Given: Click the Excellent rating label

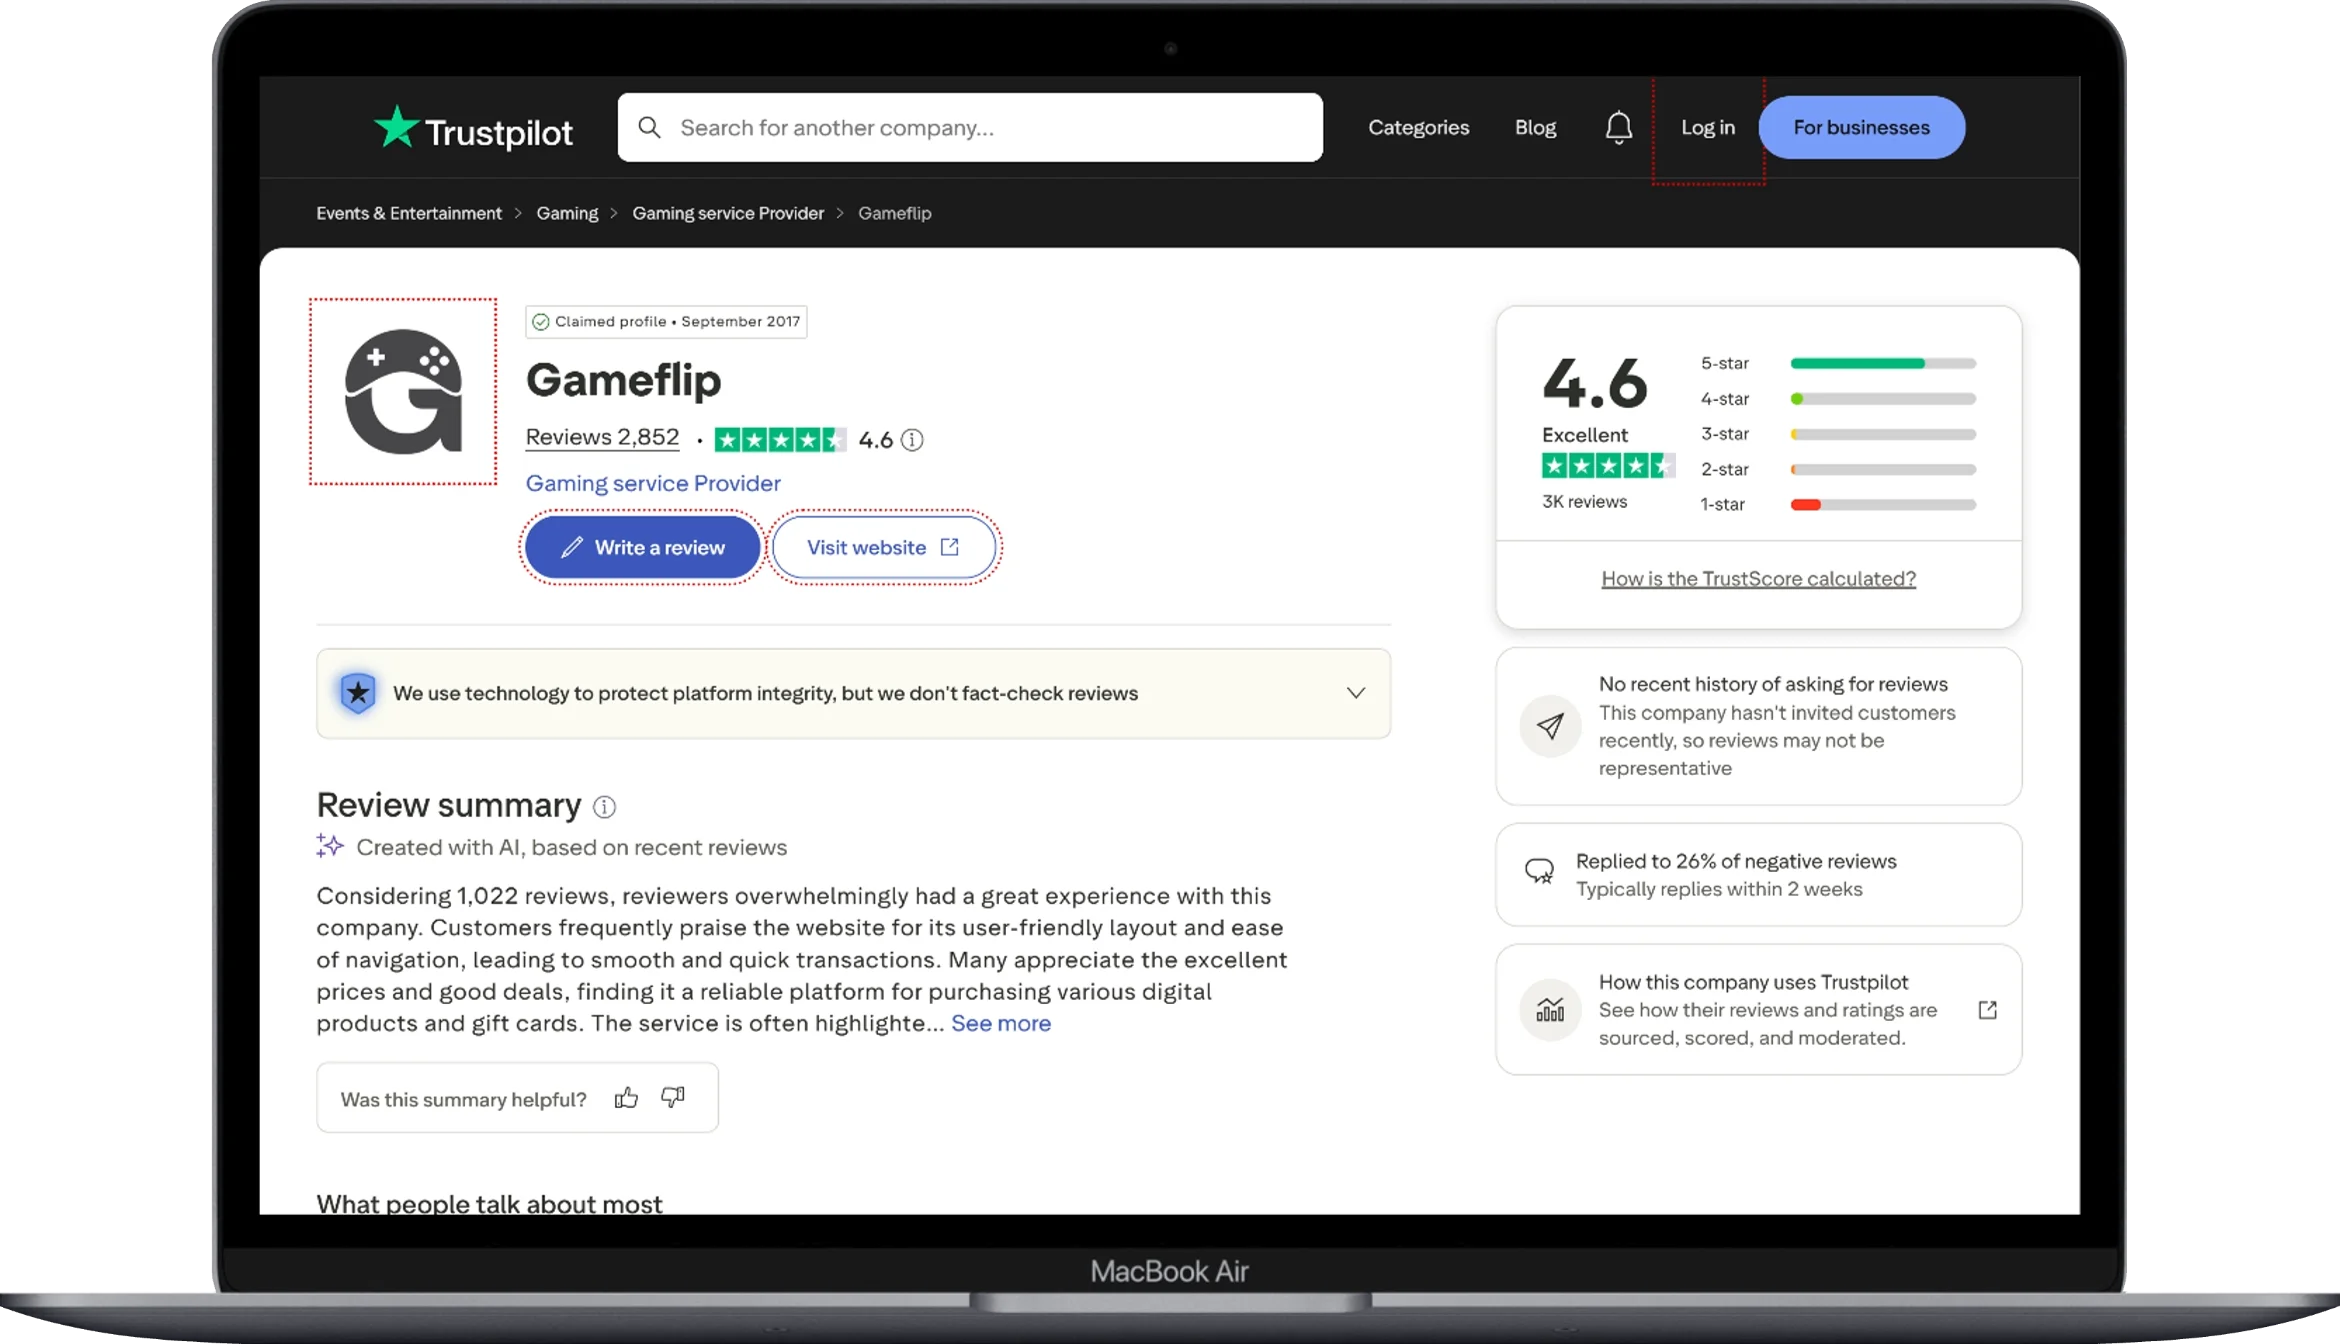Looking at the screenshot, I should point(1584,435).
